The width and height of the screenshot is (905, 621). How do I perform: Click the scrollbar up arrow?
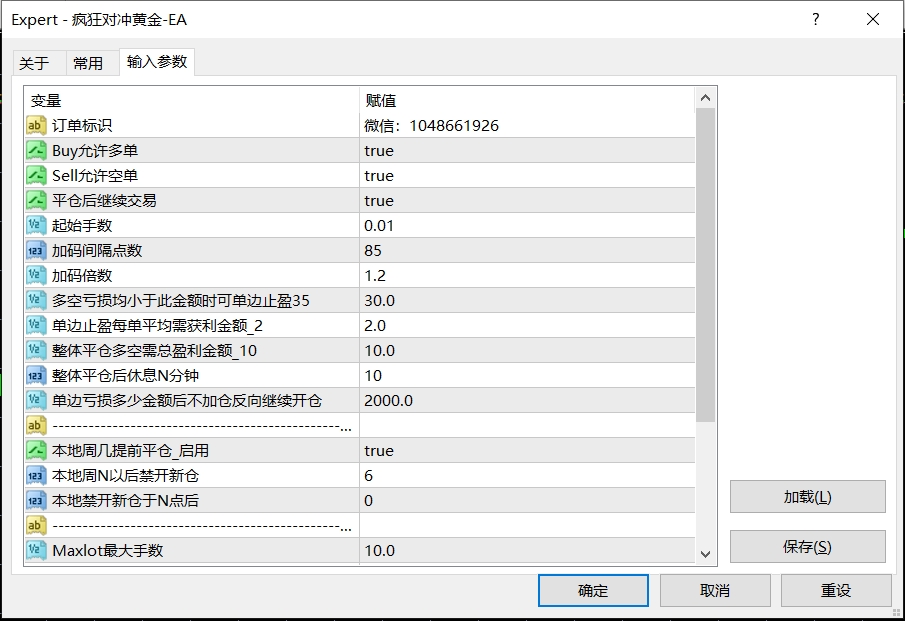706,97
